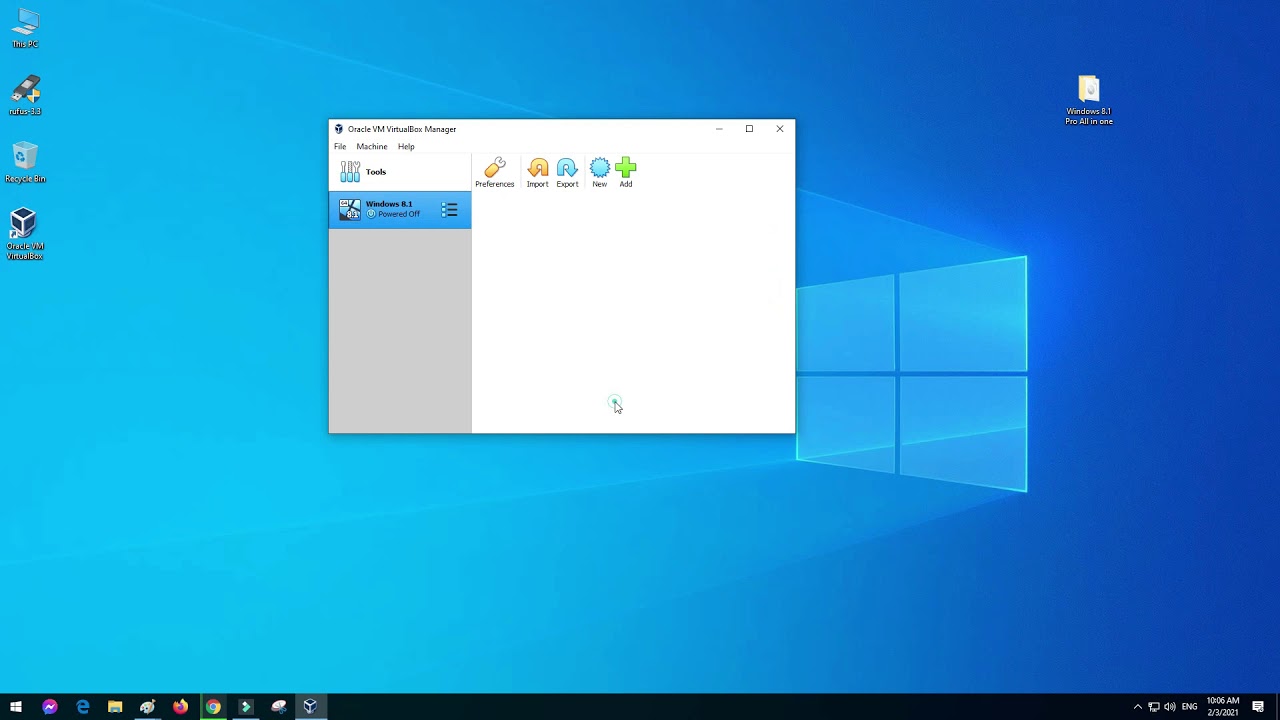Open the Action Center notifications icon
This screenshot has height=720, width=1280.
click(x=1258, y=707)
